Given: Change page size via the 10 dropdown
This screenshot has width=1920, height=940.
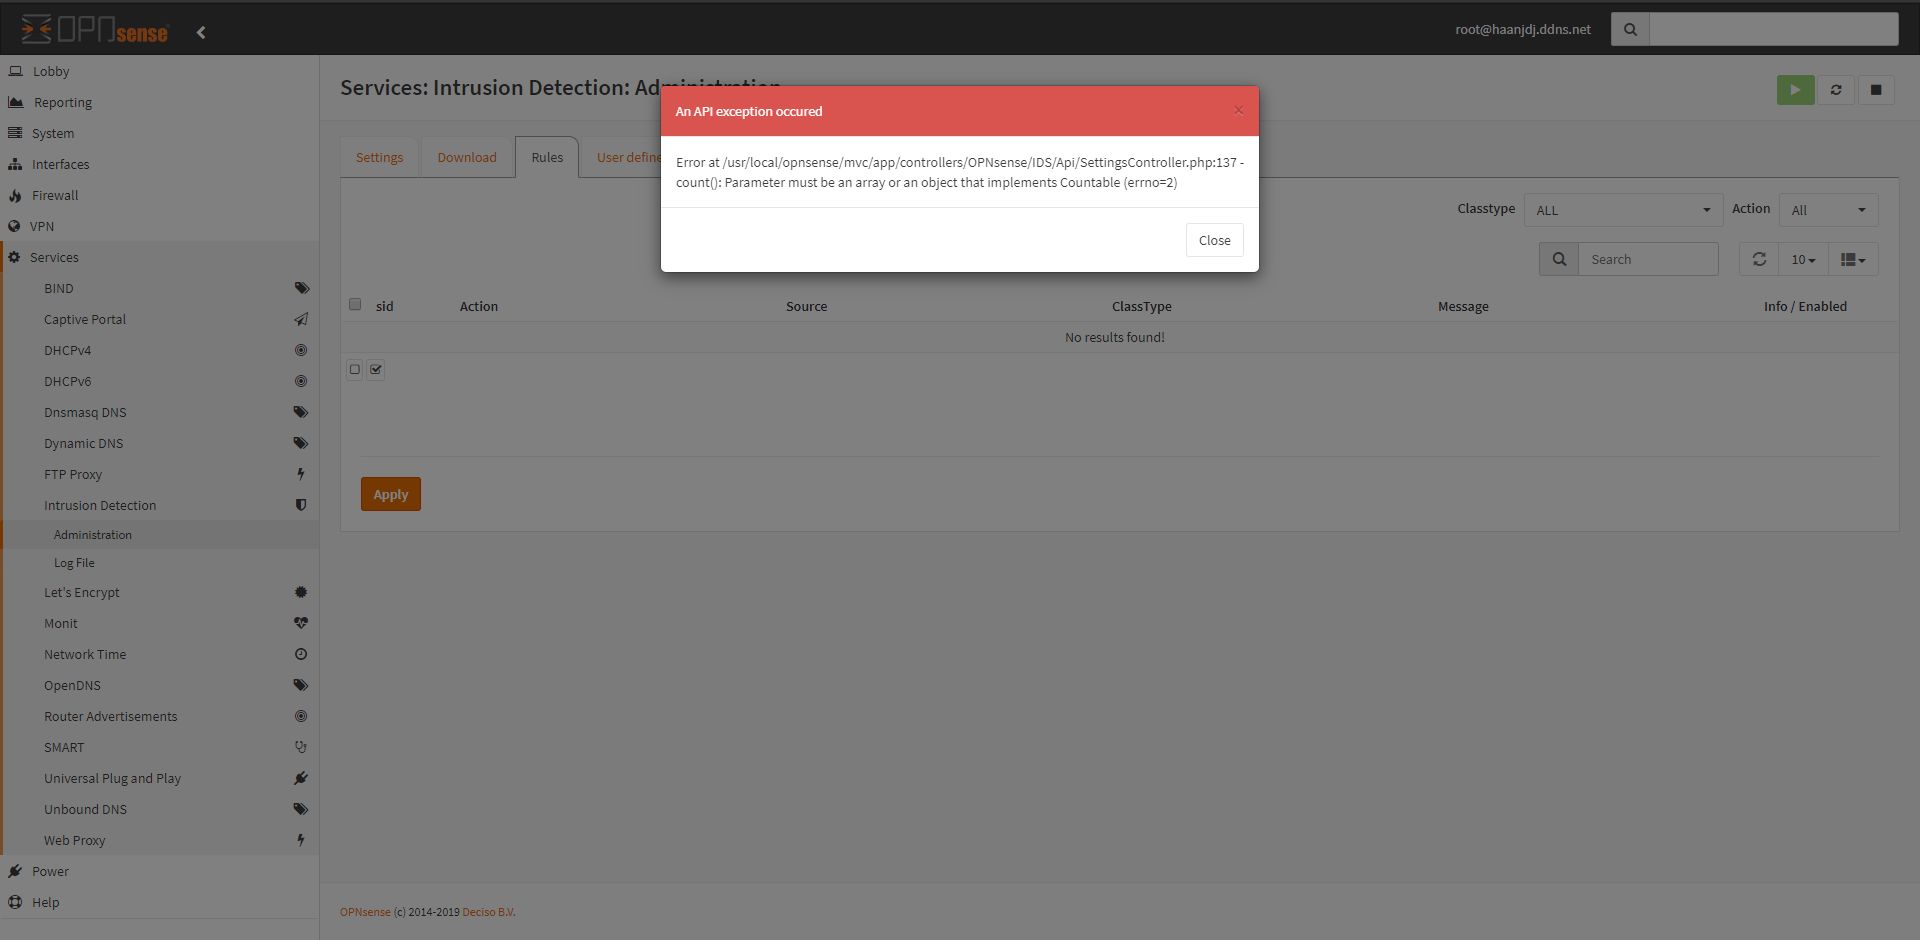Looking at the screenshot, I should click(1802, 259).
